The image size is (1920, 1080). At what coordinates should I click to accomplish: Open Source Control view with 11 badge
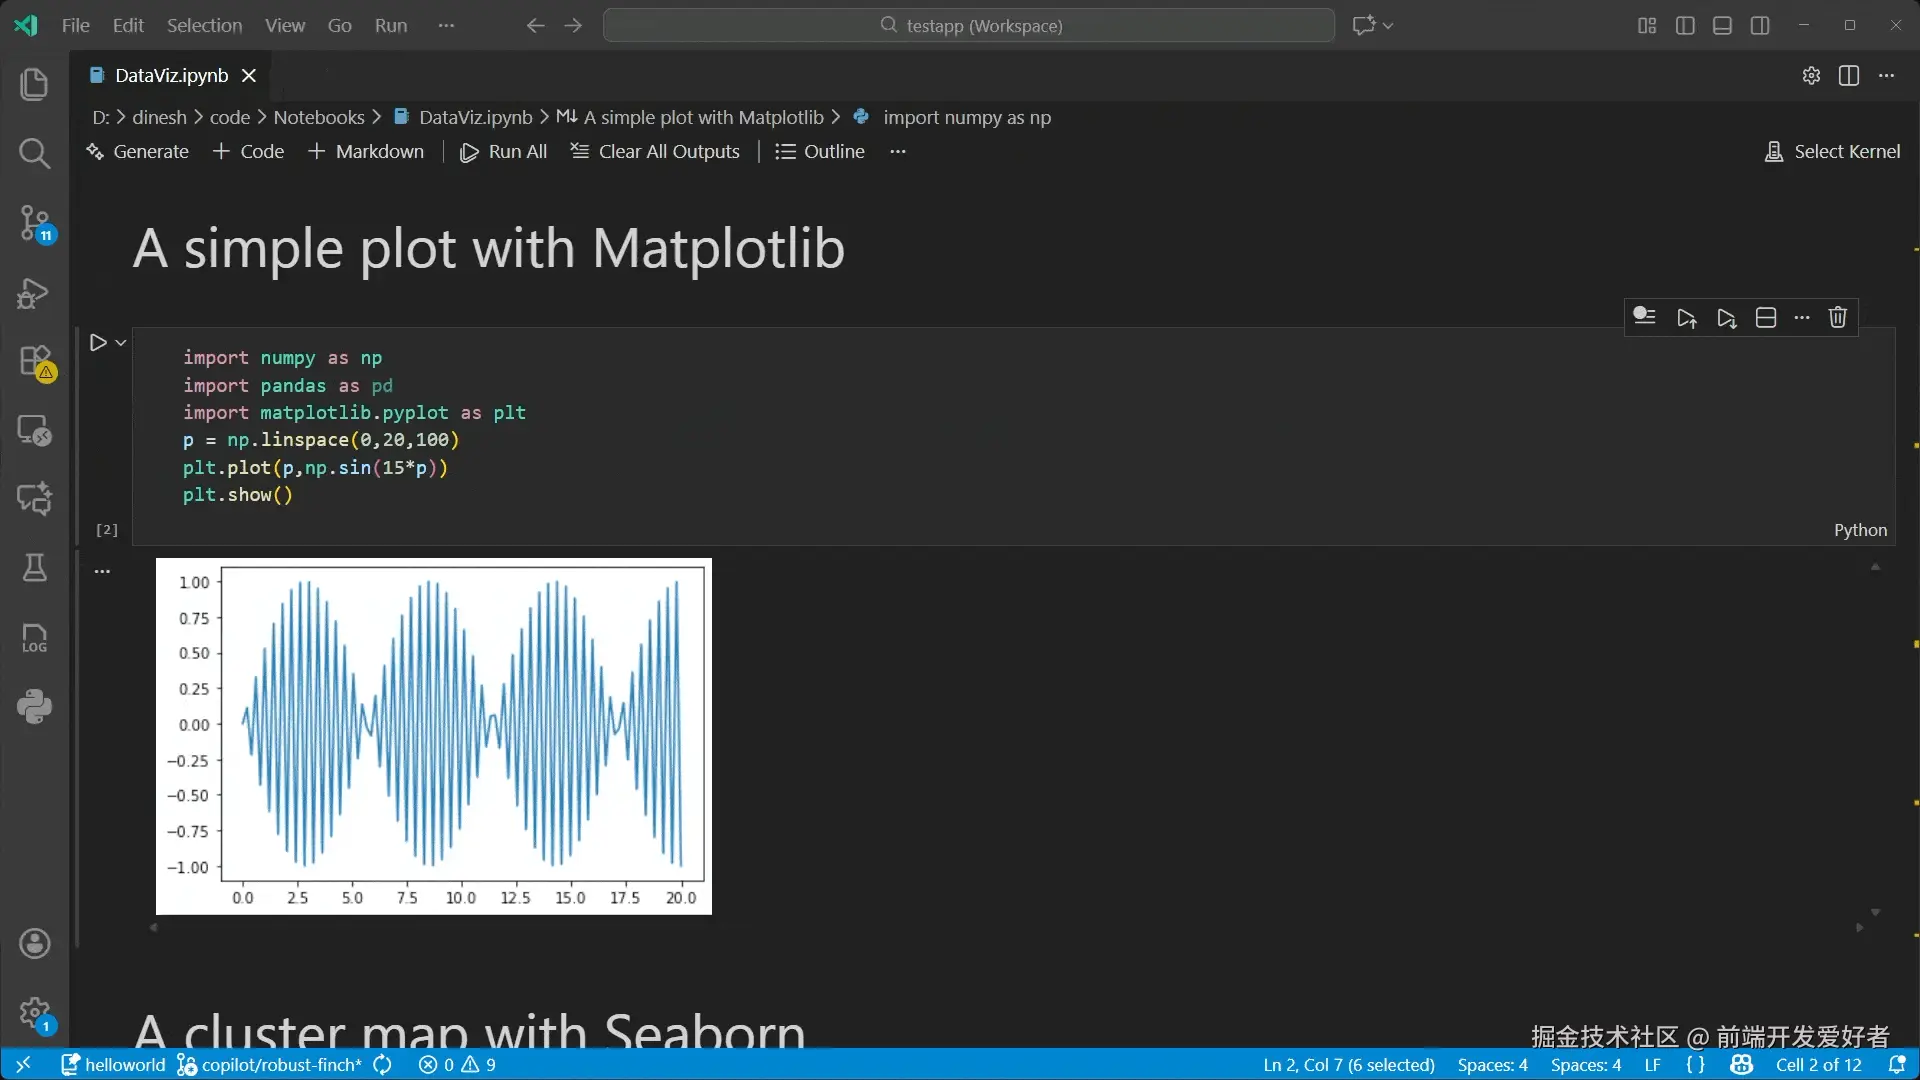(x=34, y=222)
